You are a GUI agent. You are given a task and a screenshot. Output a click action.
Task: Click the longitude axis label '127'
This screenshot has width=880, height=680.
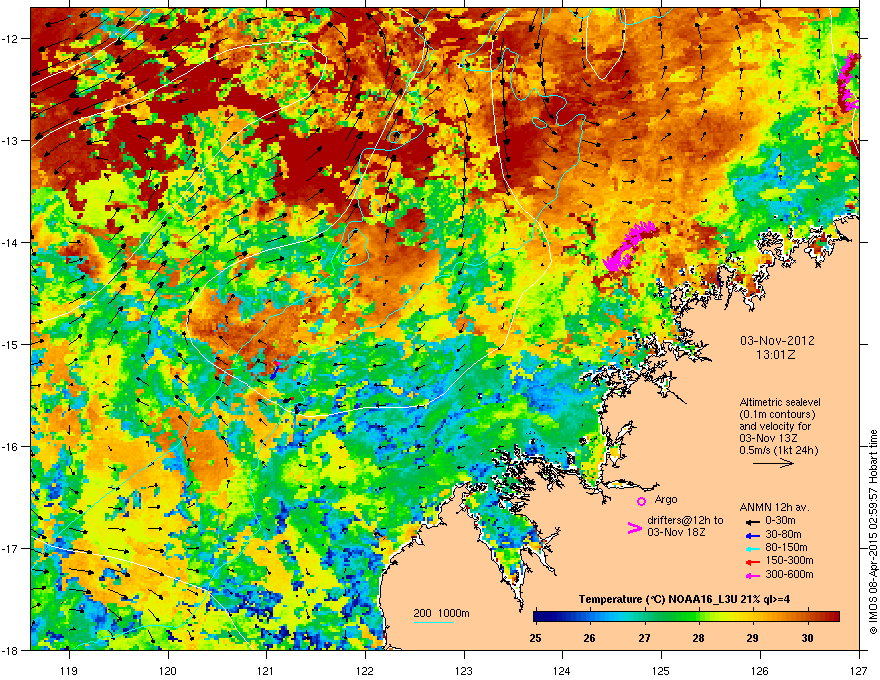pos(859,670)
